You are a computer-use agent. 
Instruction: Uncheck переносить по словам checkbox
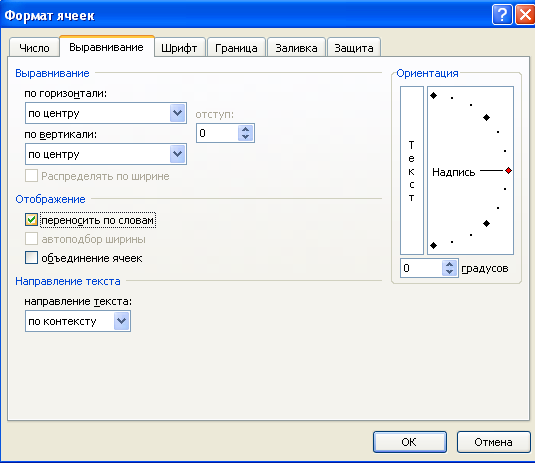point(31,220)
